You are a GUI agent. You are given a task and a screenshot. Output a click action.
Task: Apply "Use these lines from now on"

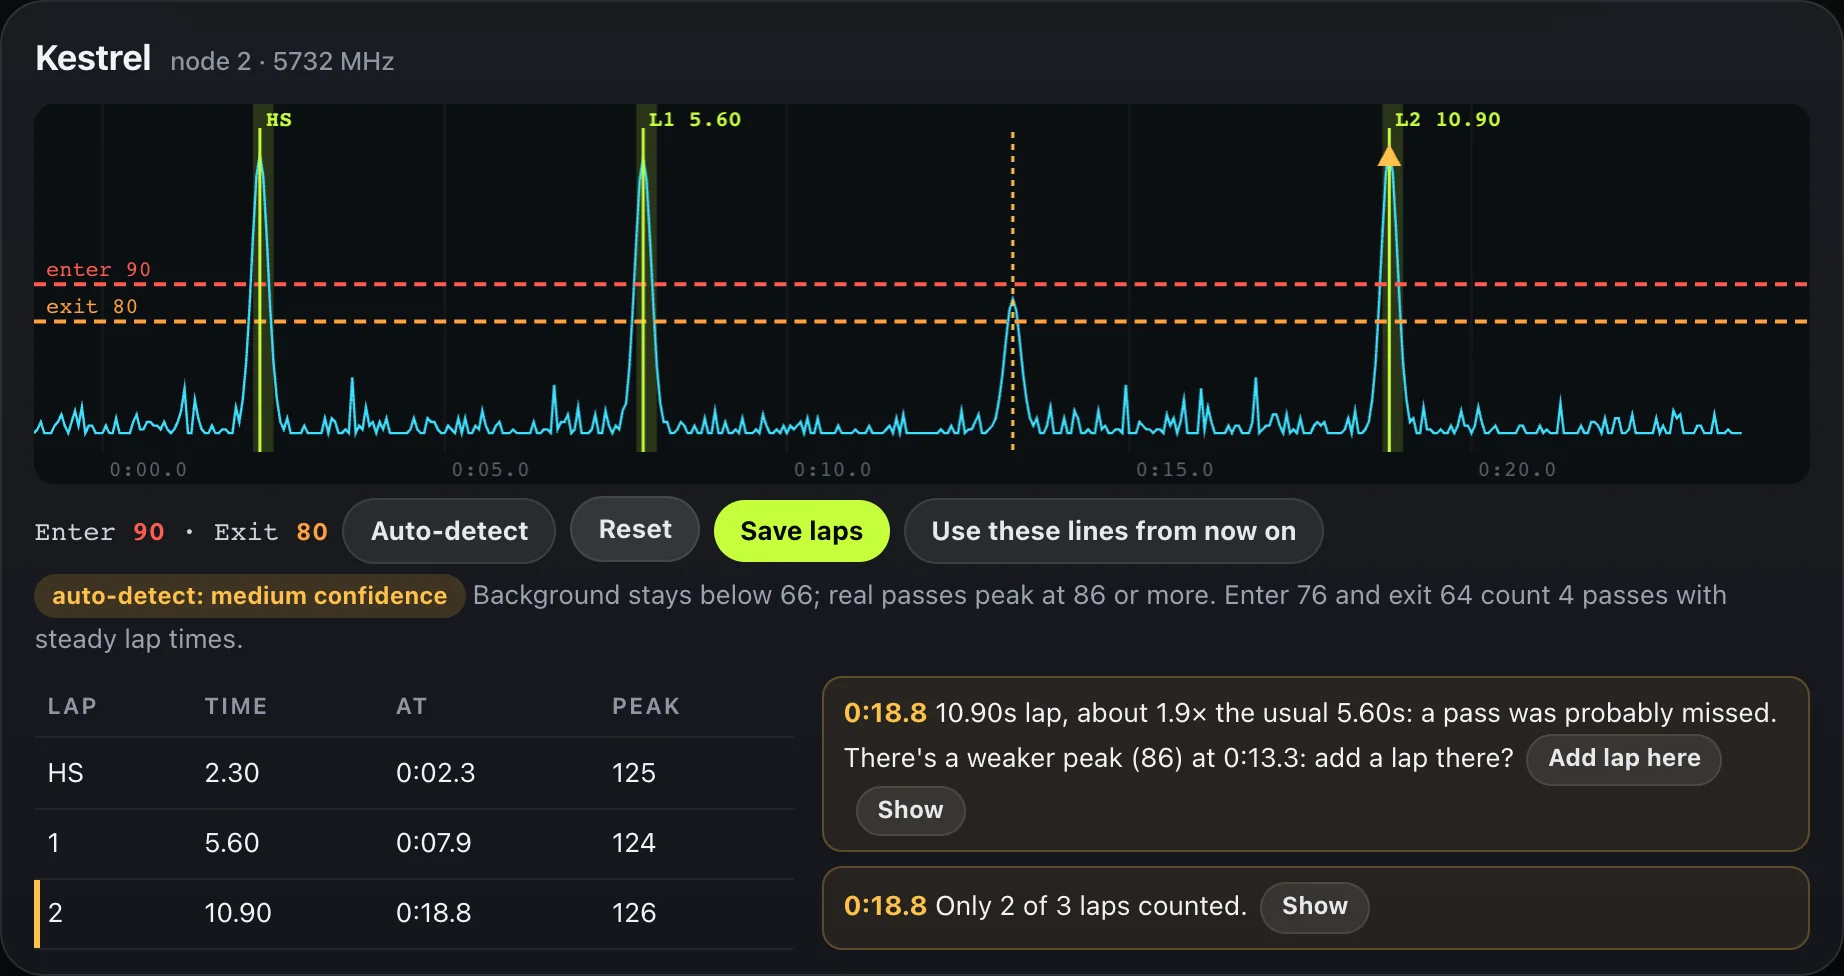[1114, 531]
